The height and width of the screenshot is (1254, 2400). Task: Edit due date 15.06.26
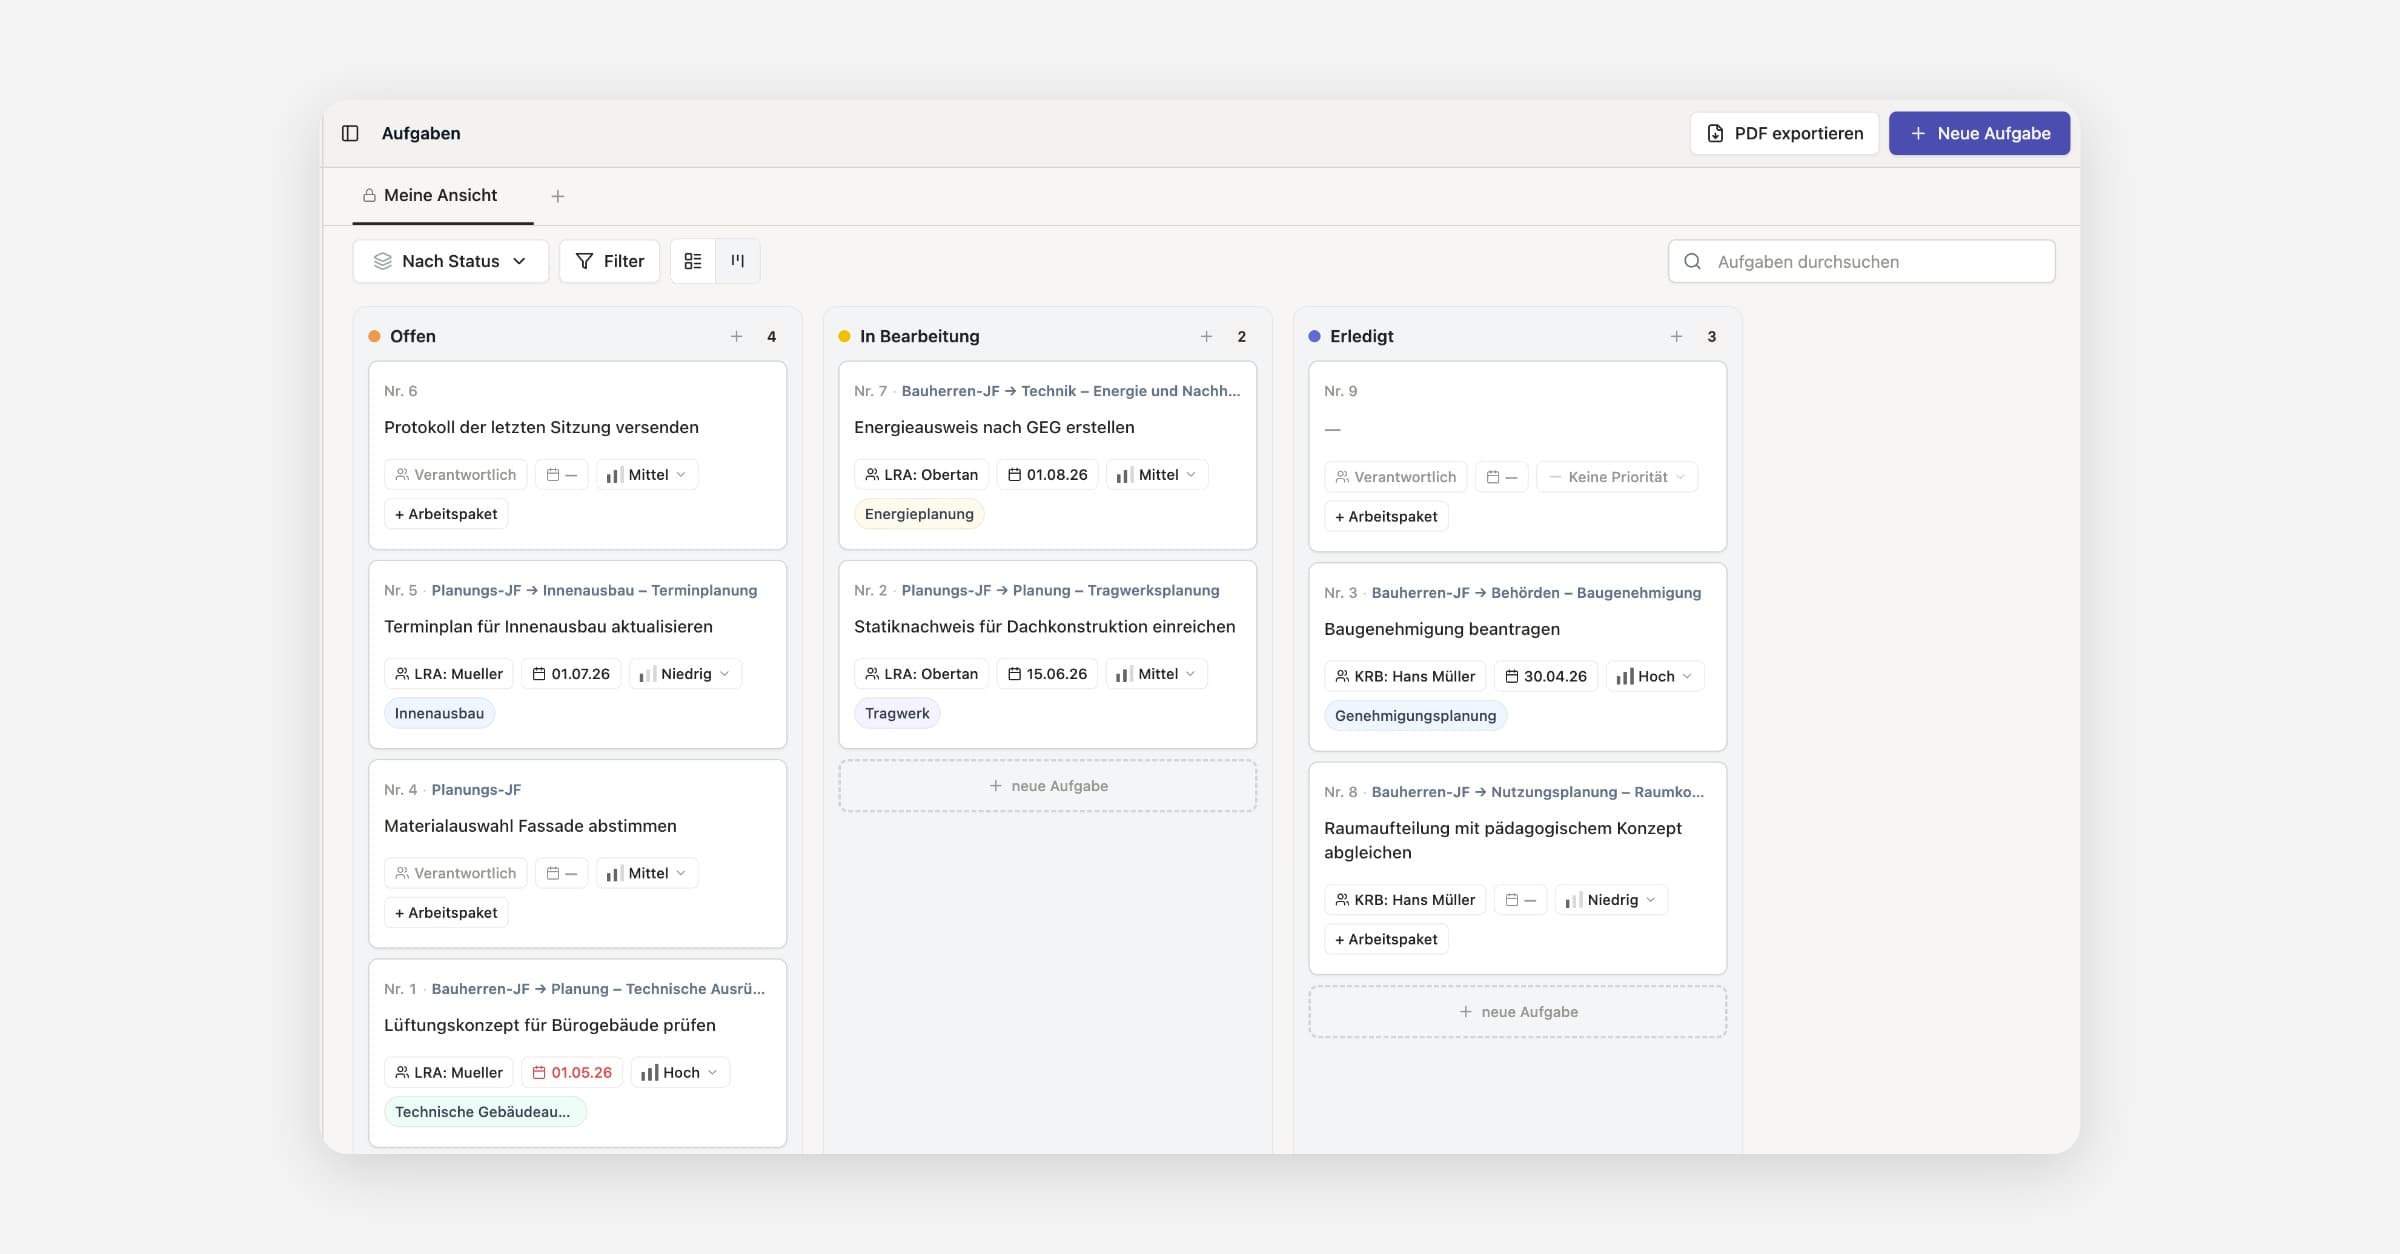[1047, 673]
